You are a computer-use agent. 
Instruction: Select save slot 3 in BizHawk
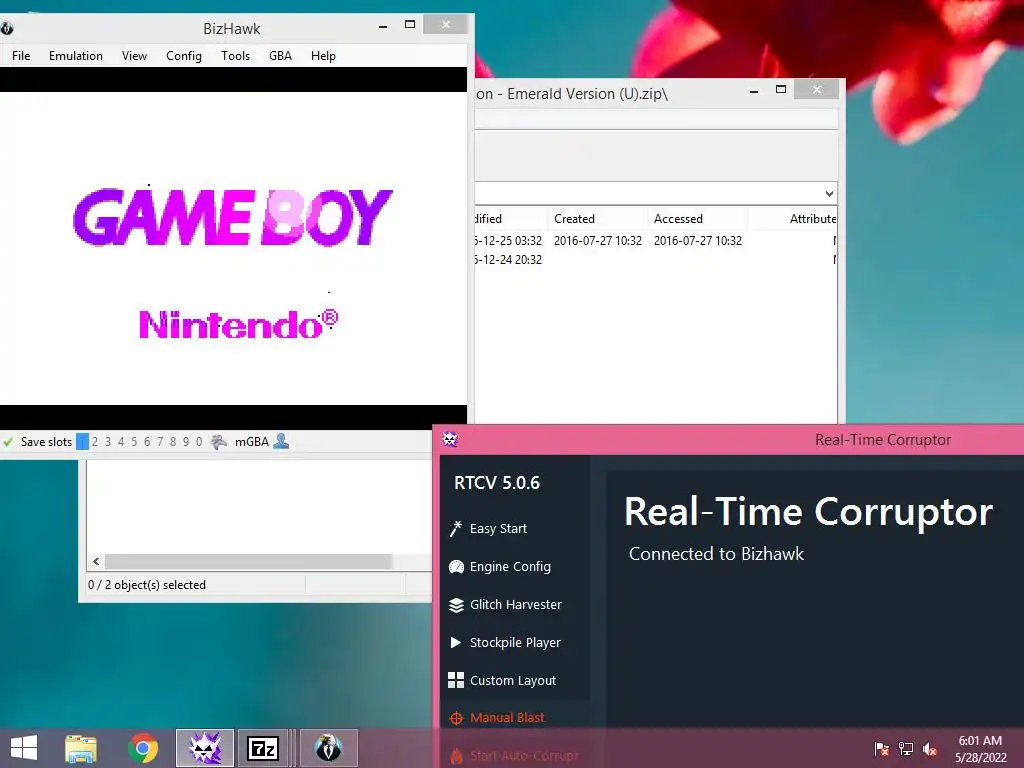[x=108, y=441]
